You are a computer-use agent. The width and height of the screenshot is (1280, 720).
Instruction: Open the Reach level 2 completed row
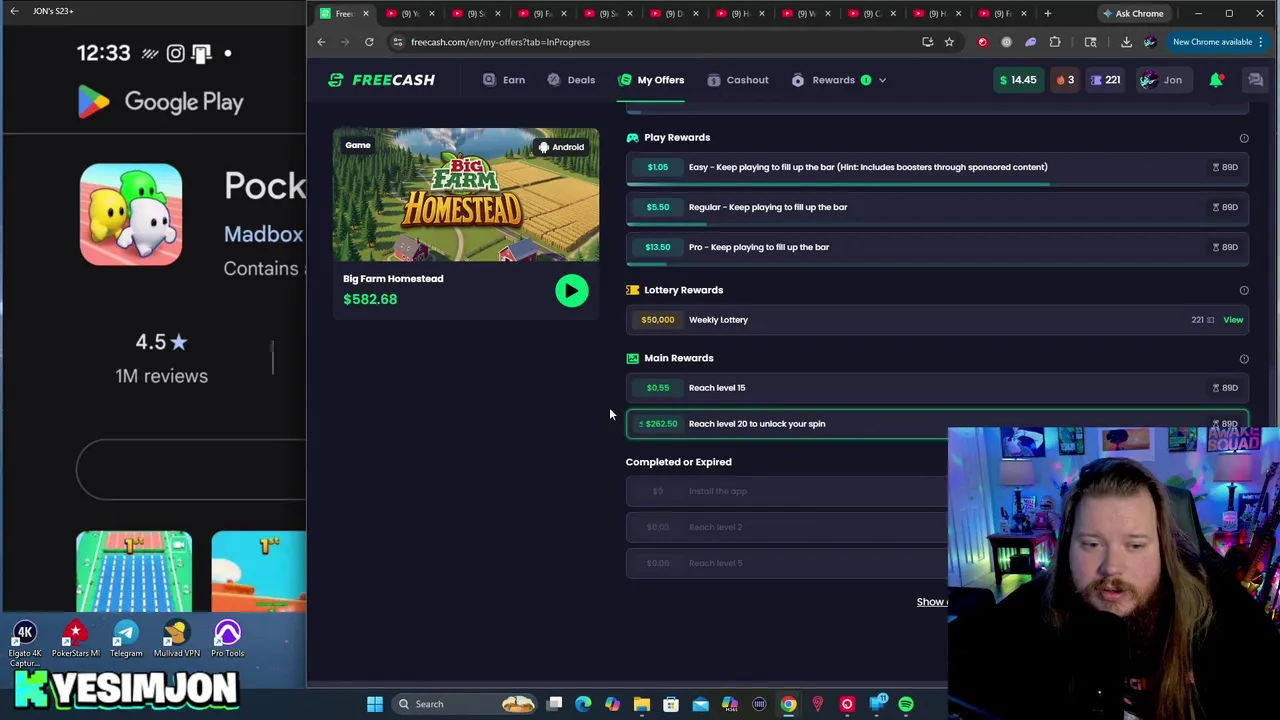786,527
